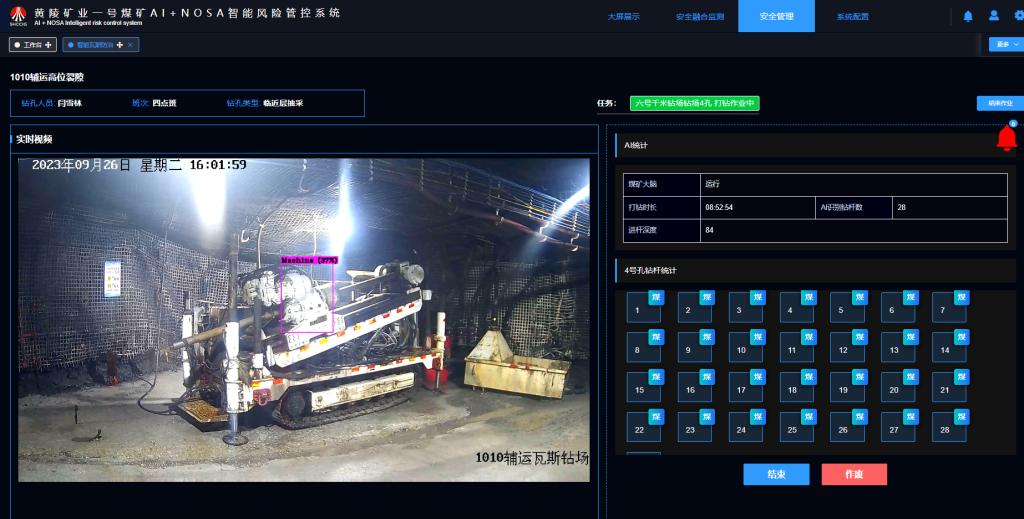Switch to the 大屏展示 tab
Image resolution: width=1024 pixels, height=519 pixels.
coord(623,17)
